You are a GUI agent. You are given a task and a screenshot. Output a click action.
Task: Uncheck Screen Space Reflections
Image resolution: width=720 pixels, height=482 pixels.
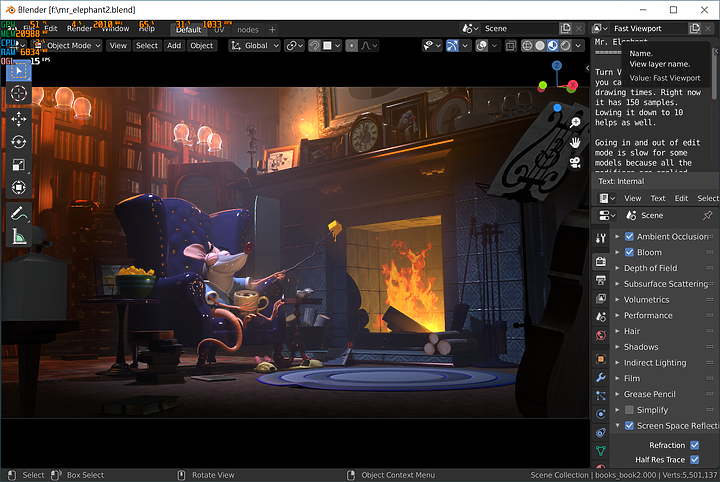630,426
